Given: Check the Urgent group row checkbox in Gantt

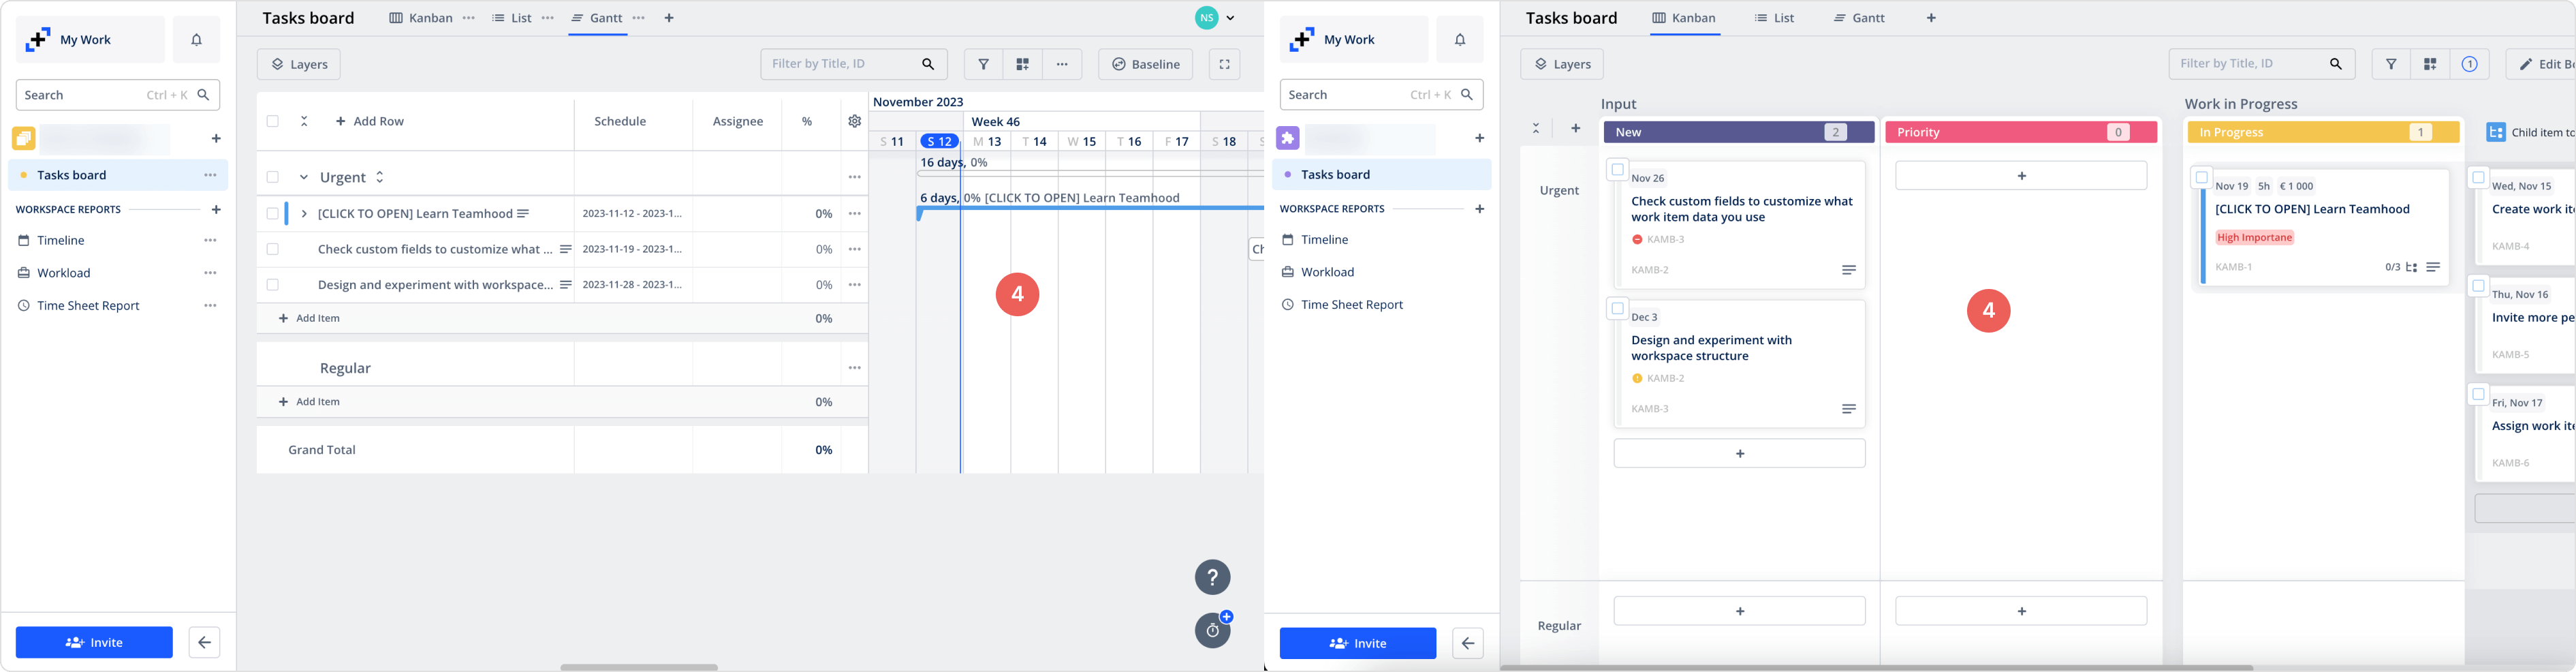Looking at the screenshot, I should pyautogui.click(x=273, y=177).
